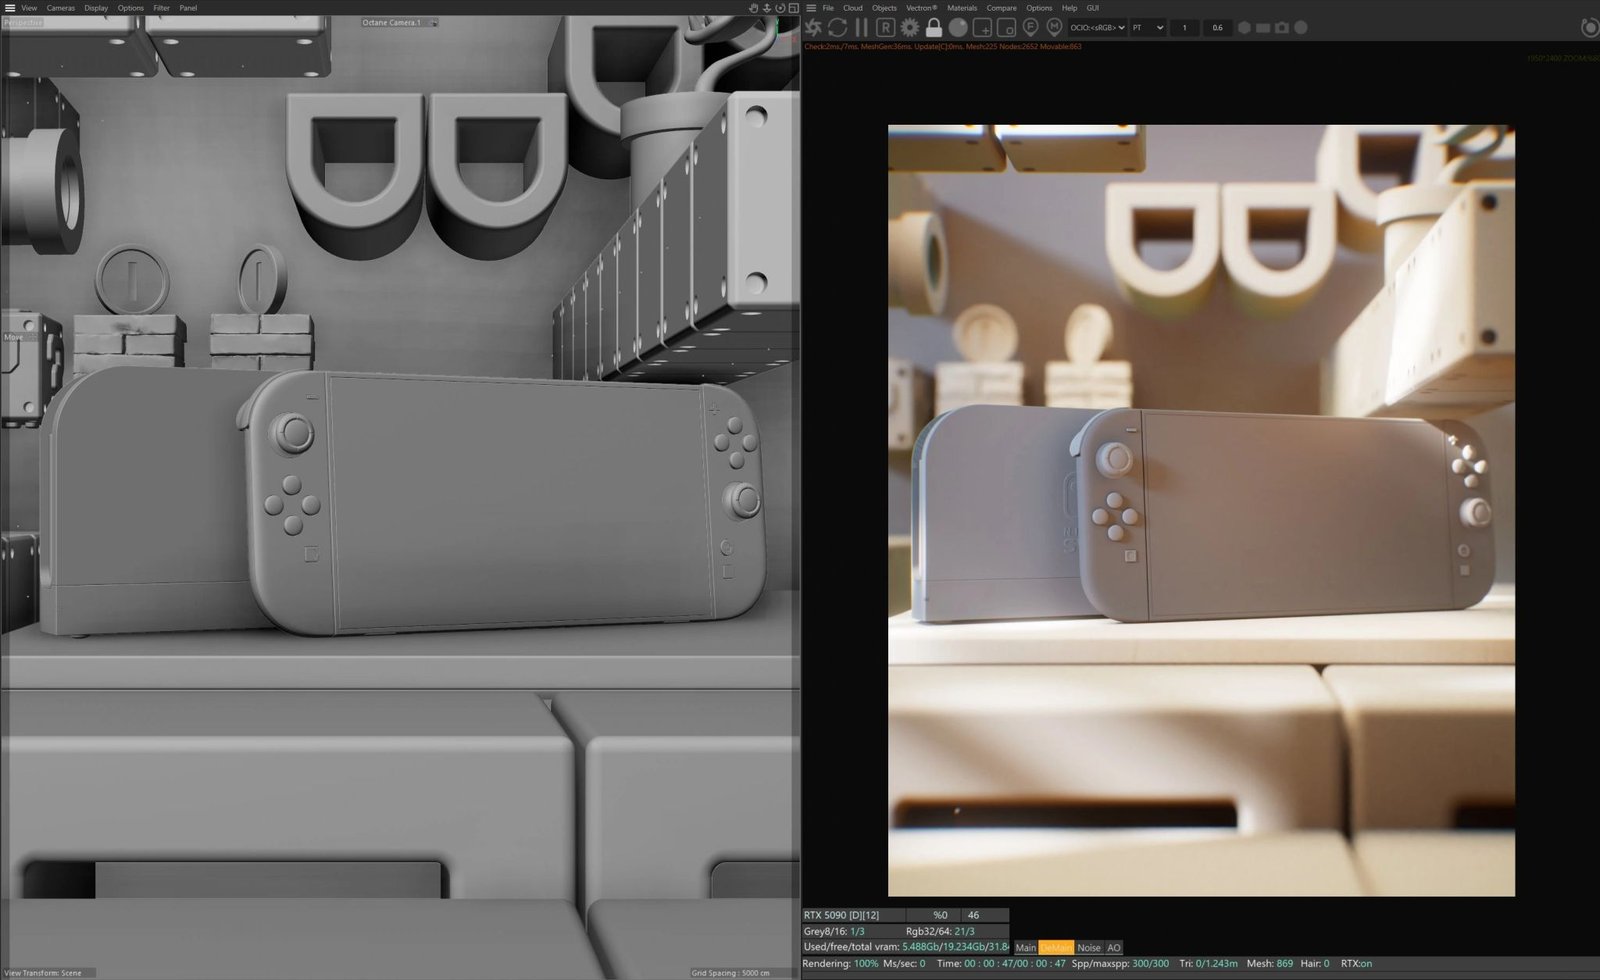Image resolution: width=1600 pixels, height=980 pixels.
Task: Open the Compare menu
Action: (x=1002, y=8)
